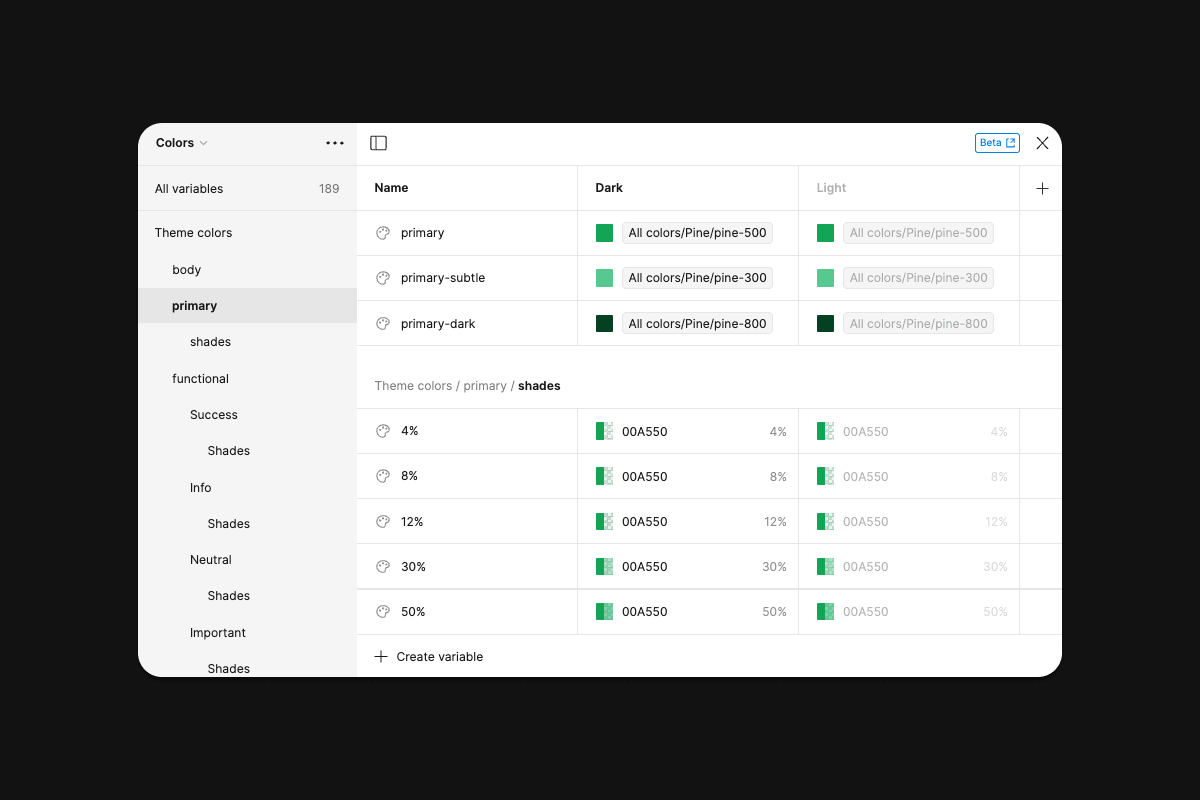This screenshot has width=1200, height=800.
Task: Click the palette icon beside primary-subtle
Action: point(382,278)
